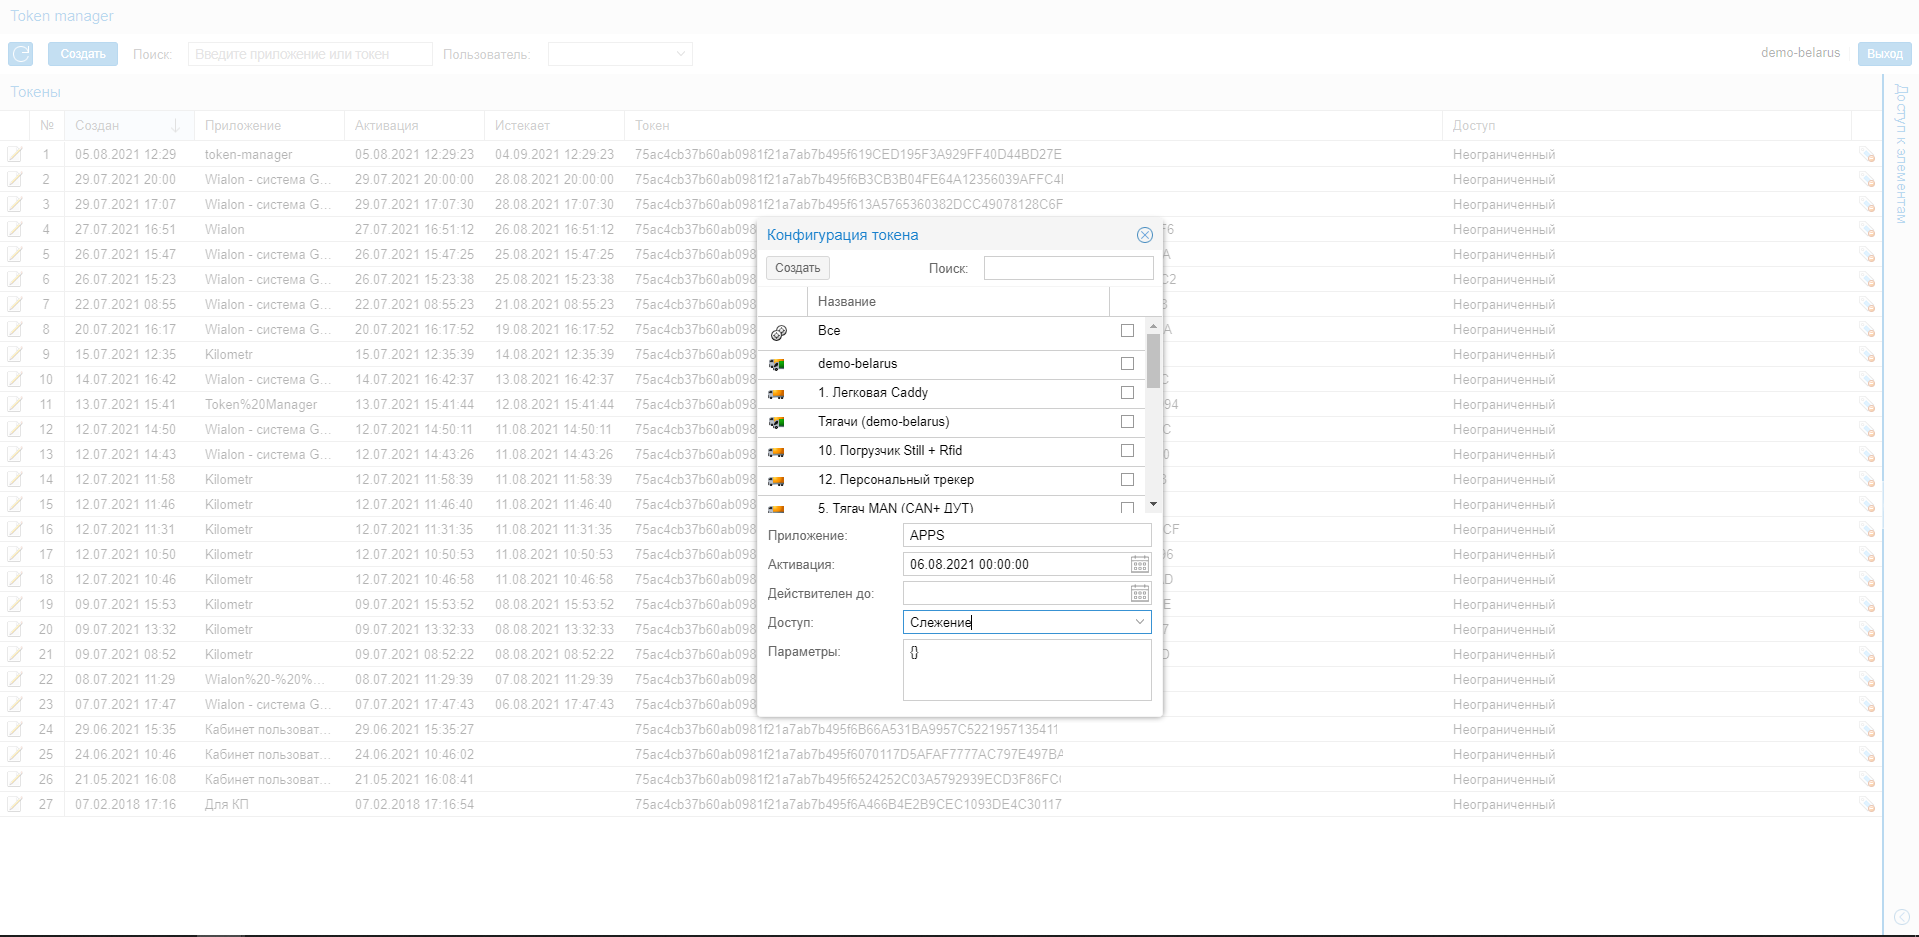Click the Параметры text area
Viewport: 1919px width, 937px height.
pyautogui.click(x=1026, y=670)
